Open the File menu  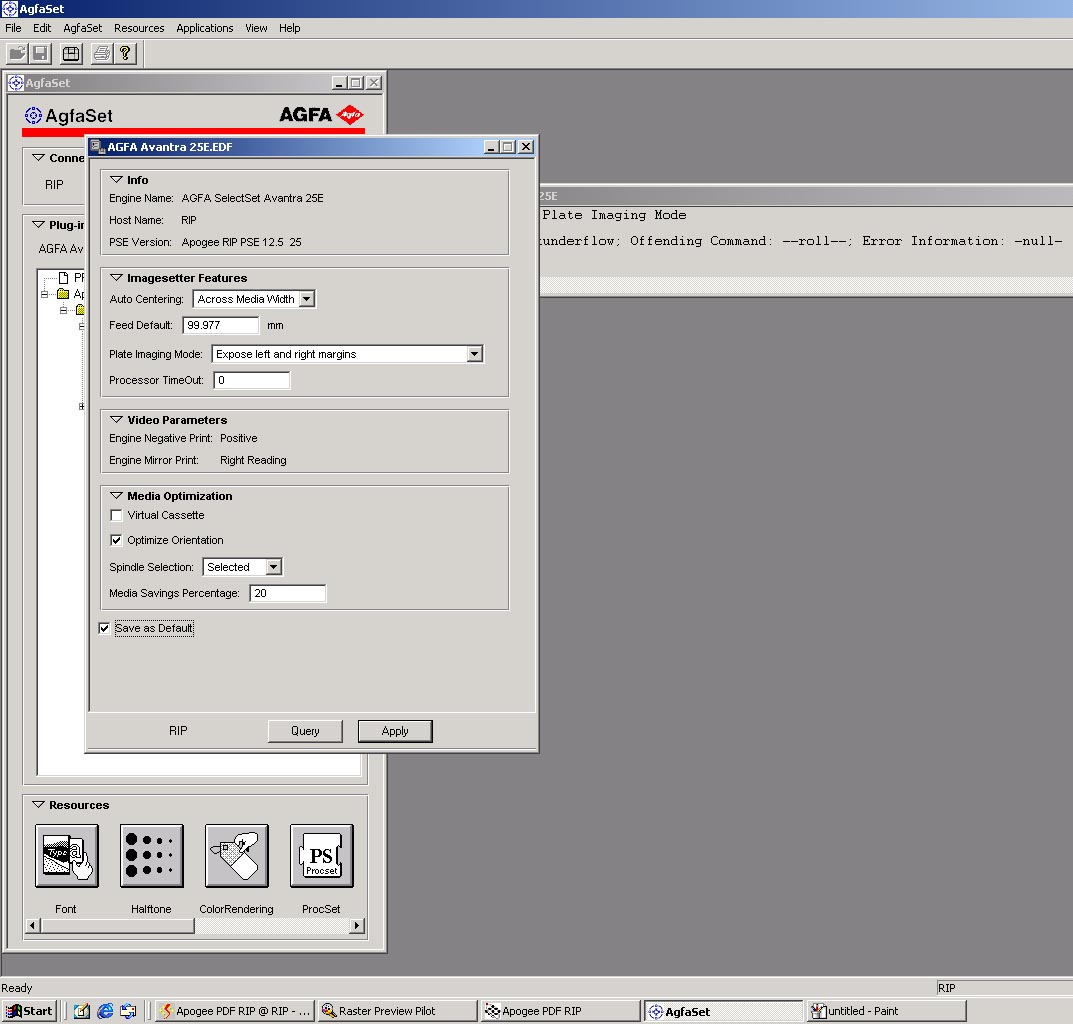[x=13, y=28]
